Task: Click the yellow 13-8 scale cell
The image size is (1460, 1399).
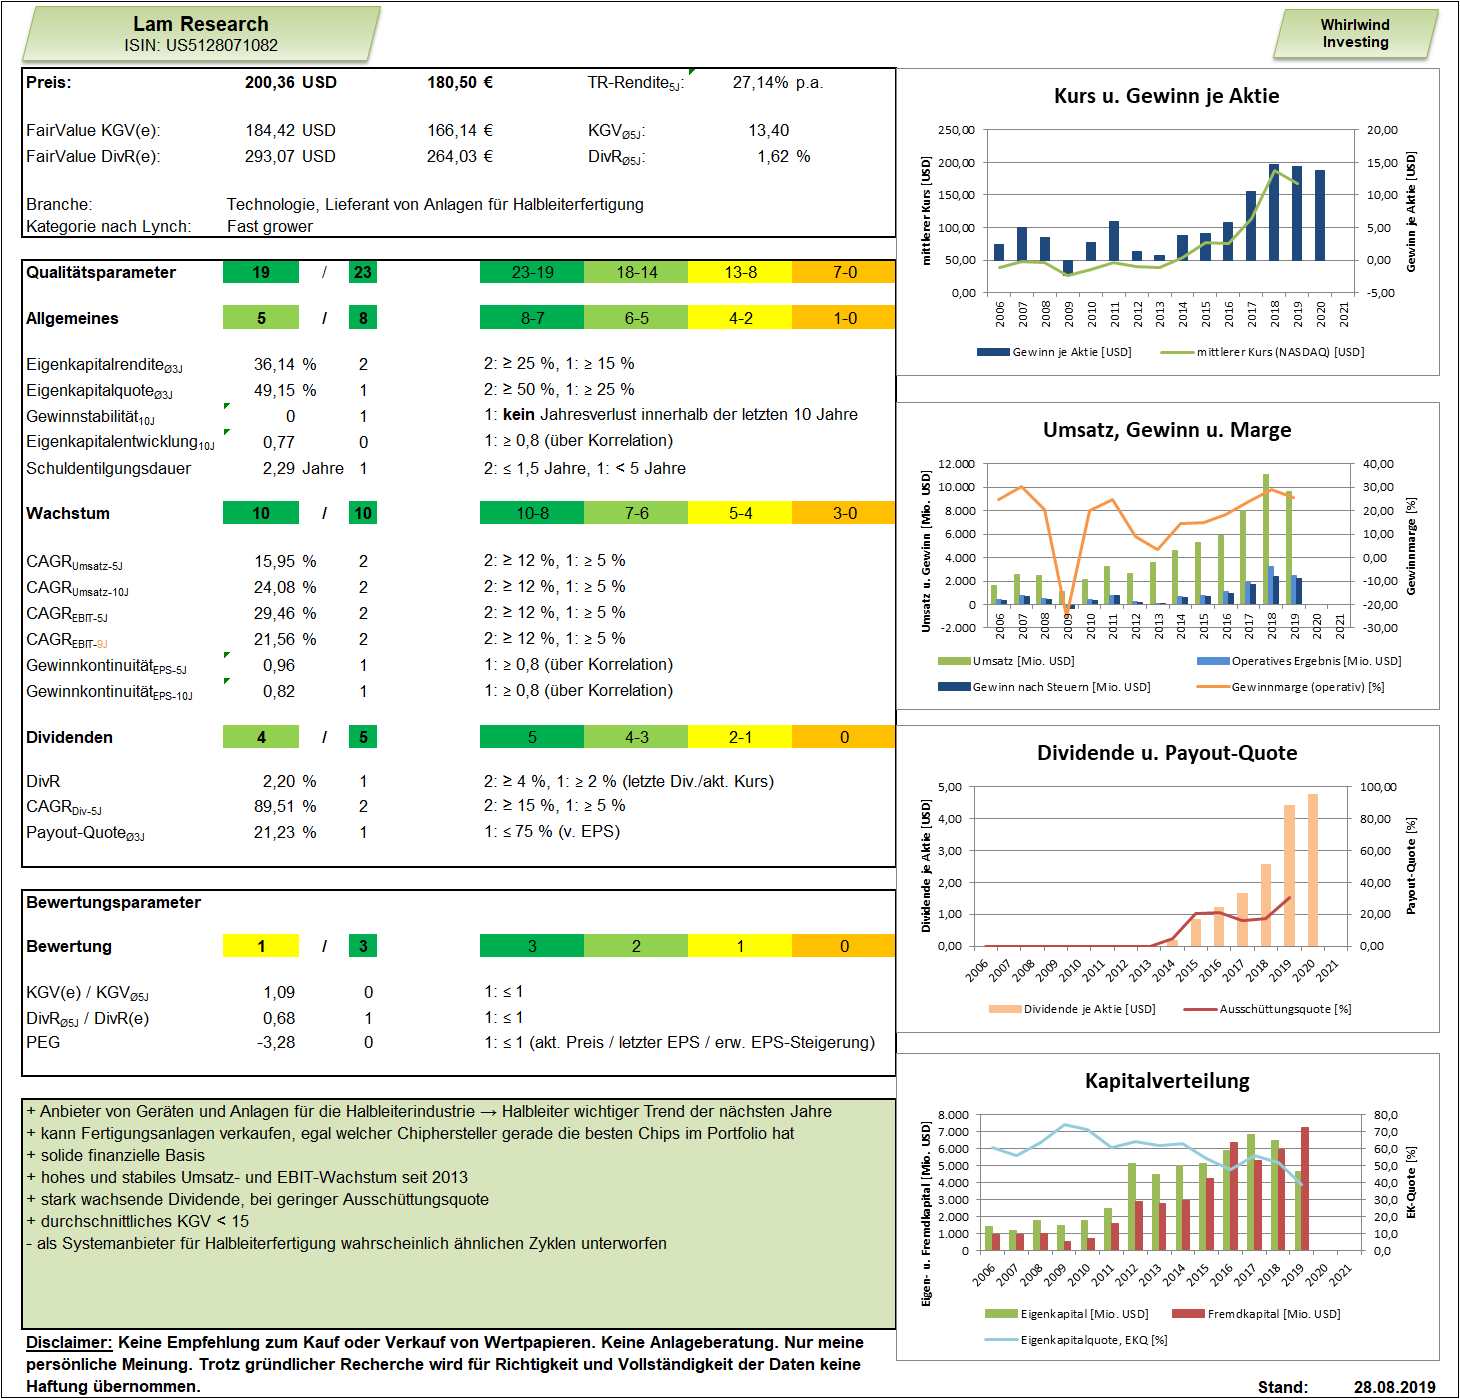Action: click(740, 272)
